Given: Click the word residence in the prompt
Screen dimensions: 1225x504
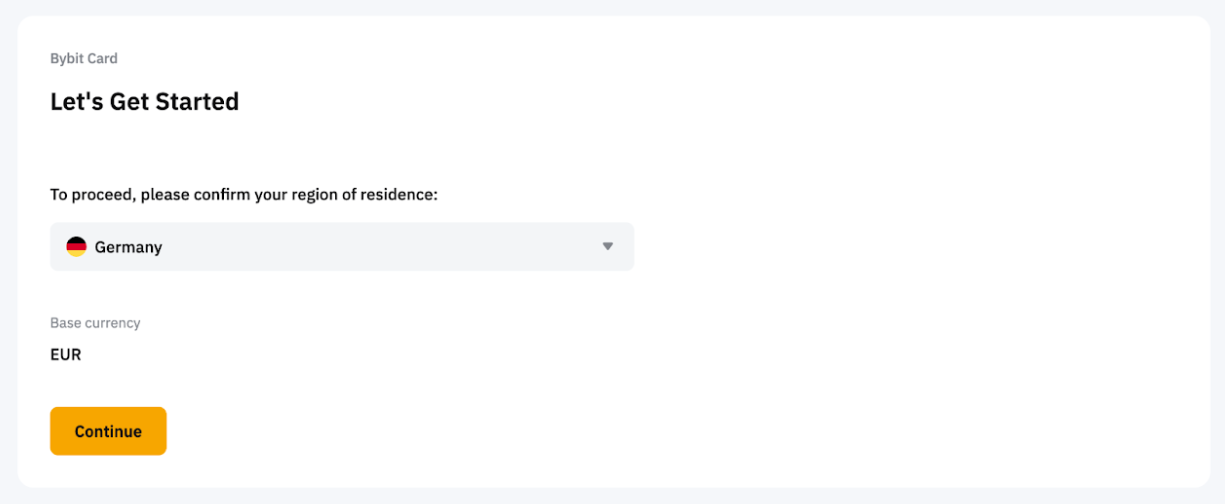Looking at the screenshot, I should (x=401, y=194).
